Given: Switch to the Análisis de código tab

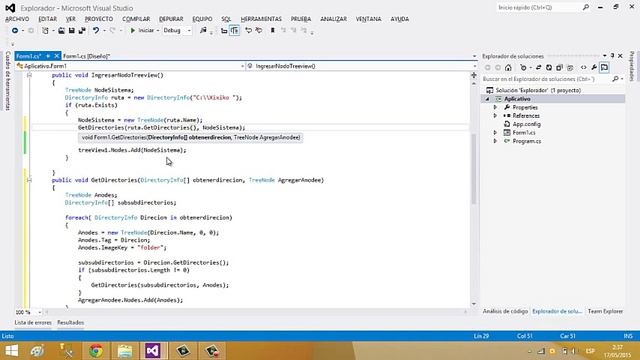Looking at the screenshot, I should [x=505, y=311].
